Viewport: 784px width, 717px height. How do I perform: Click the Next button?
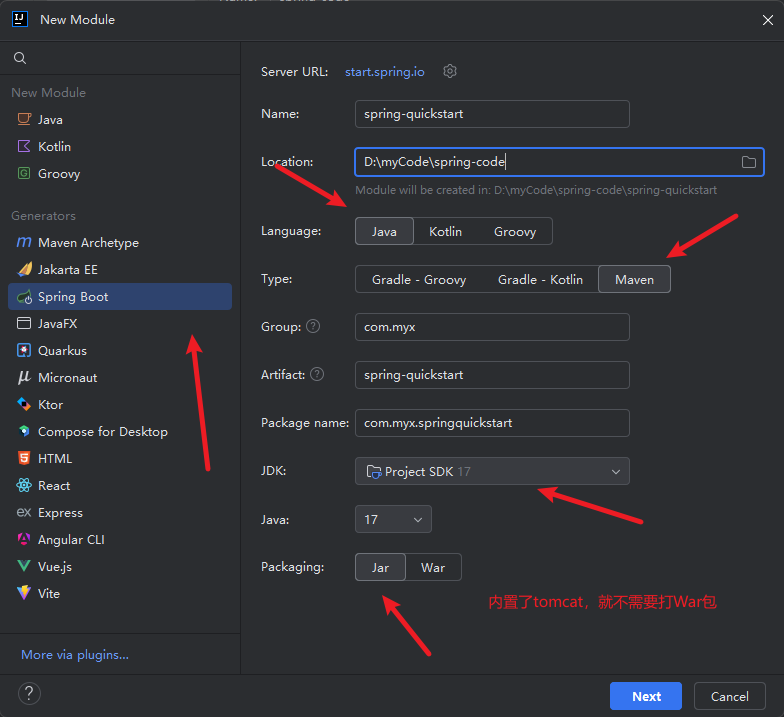645,696
